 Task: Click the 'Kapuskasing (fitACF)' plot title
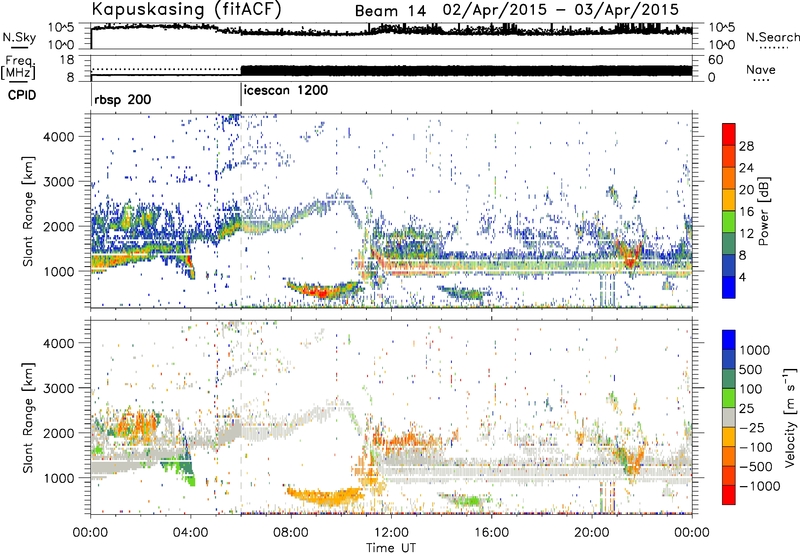186,9
